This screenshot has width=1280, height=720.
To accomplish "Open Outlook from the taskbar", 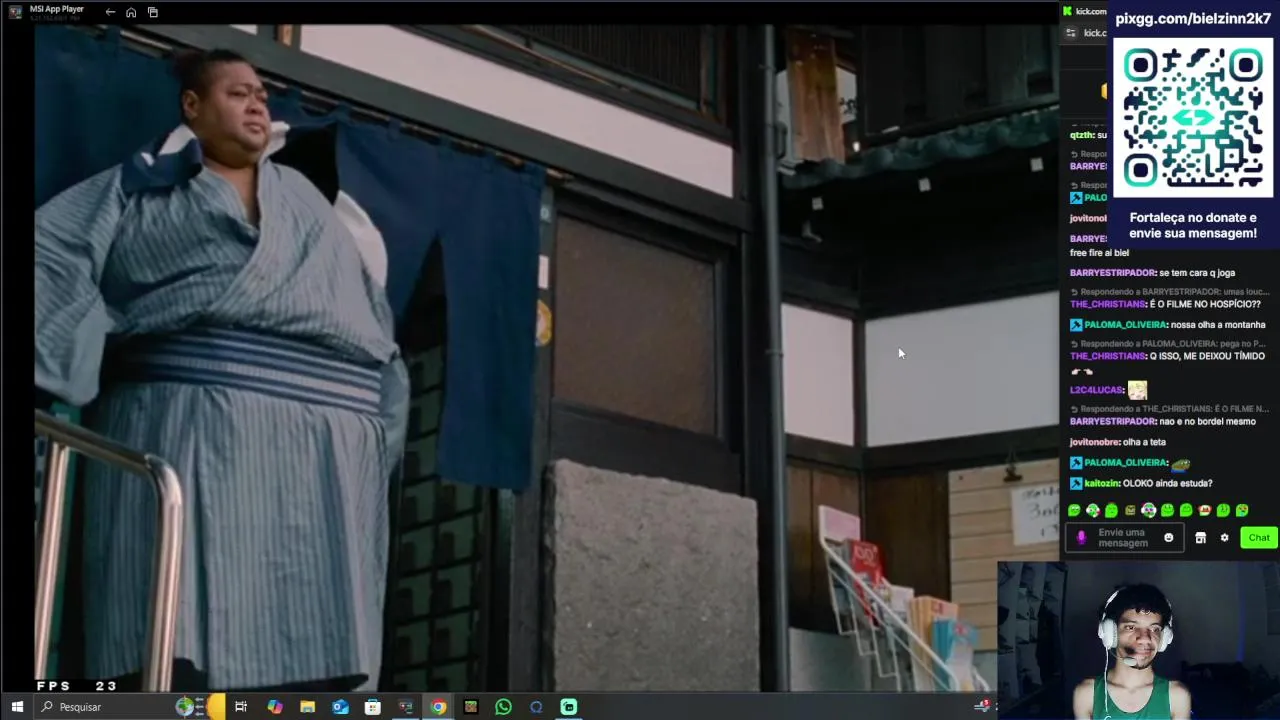I will [x=340, y=707].
